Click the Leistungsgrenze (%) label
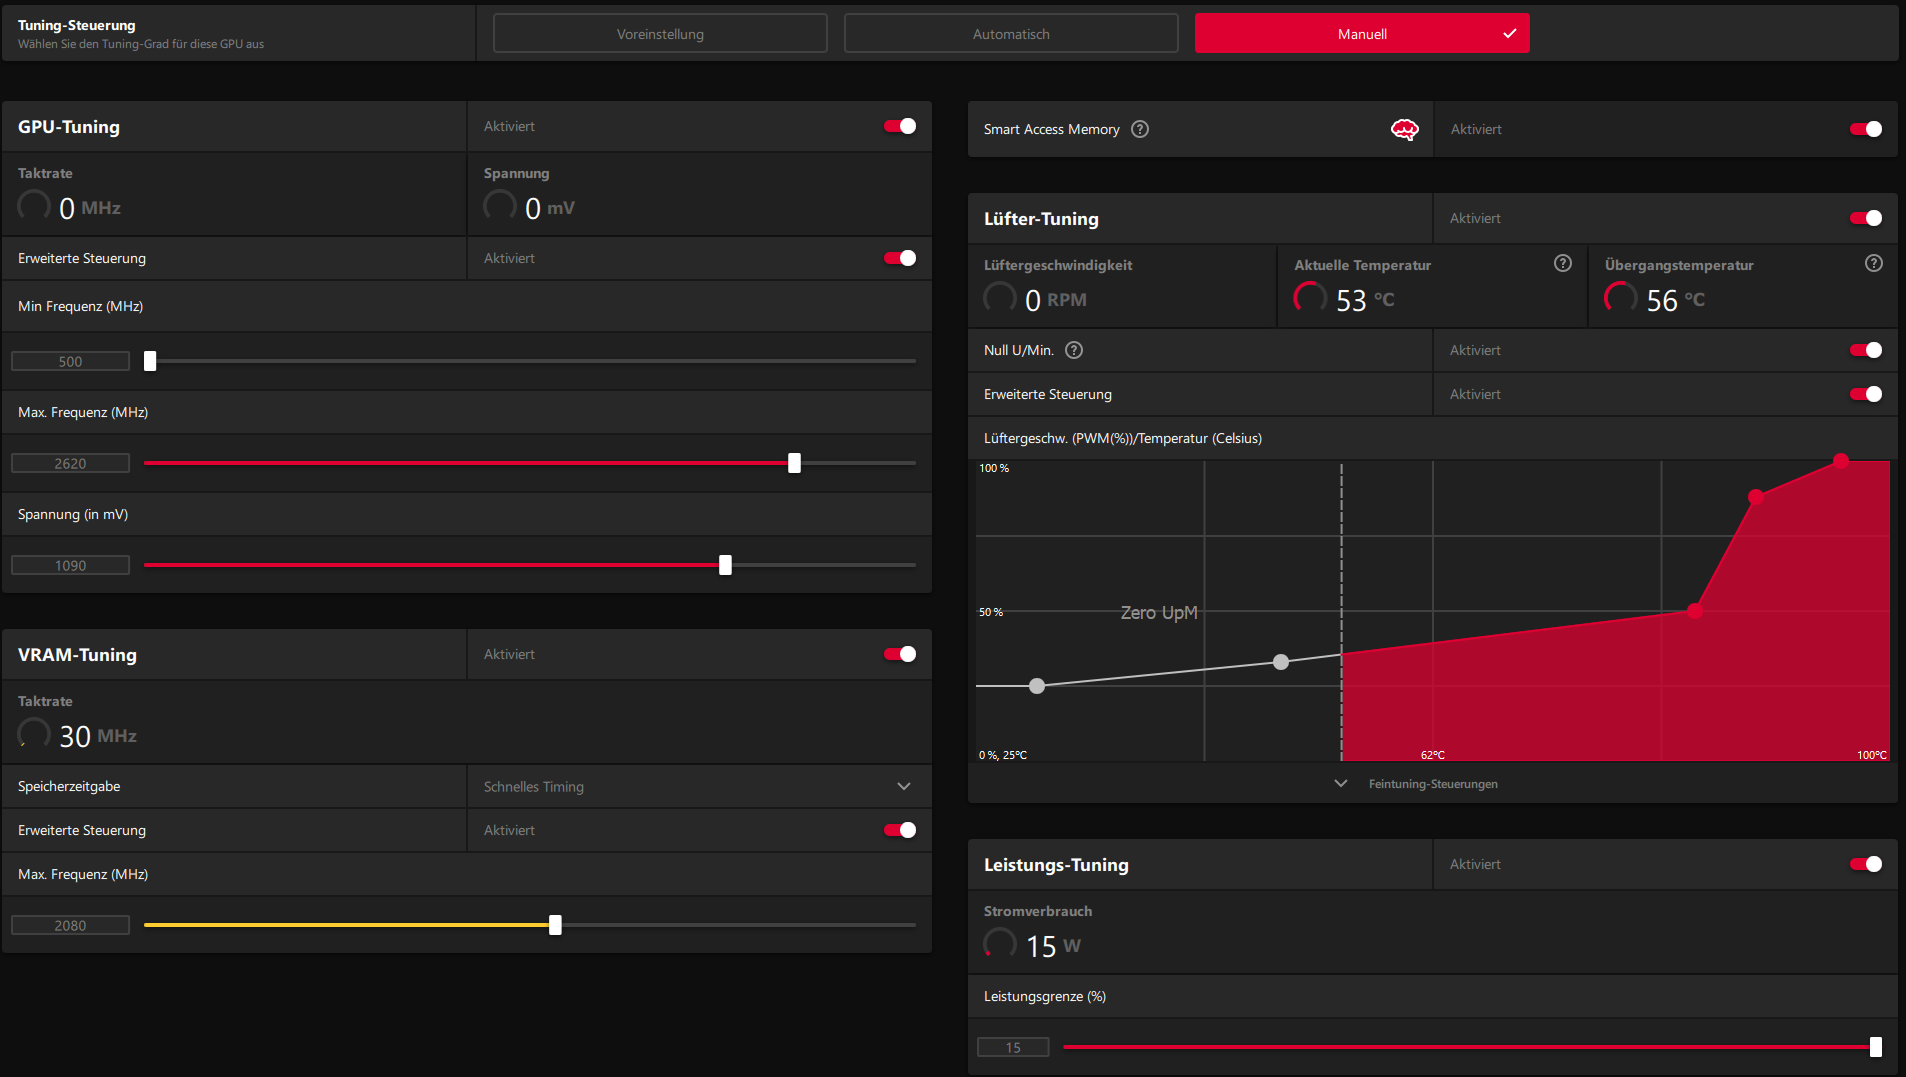 [1045, 996]
